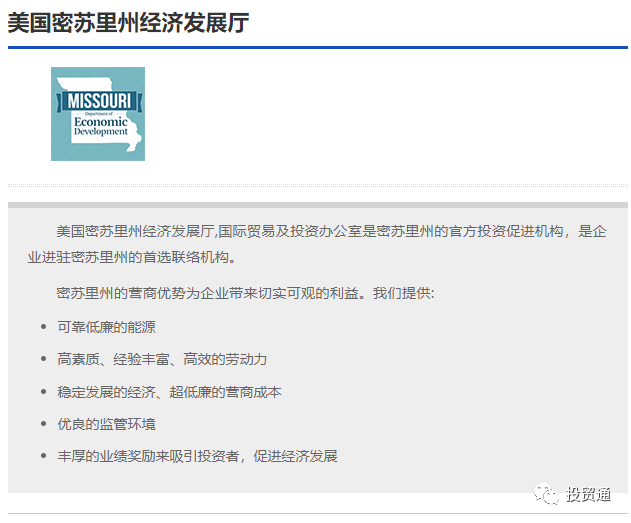Click the line 业进驻密苏里州的首选联络机构
The width and height of the screenshot is (631, 523).
132,257
